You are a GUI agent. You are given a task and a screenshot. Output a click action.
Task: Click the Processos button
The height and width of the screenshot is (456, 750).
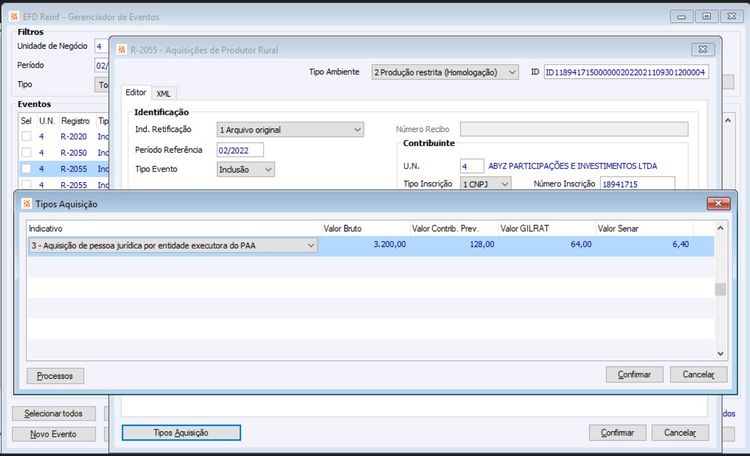[55, 376]
